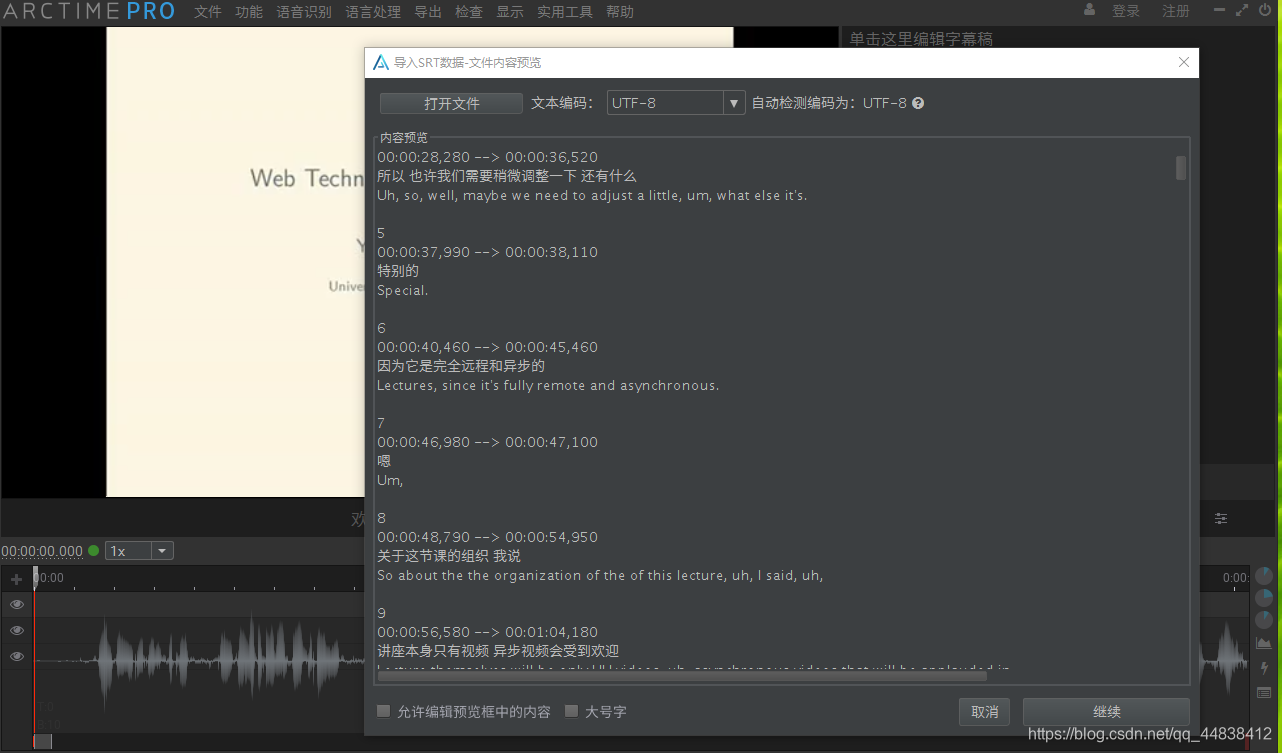
Task: Click the ARCTIME PRO logo
Action: [88, 12]
